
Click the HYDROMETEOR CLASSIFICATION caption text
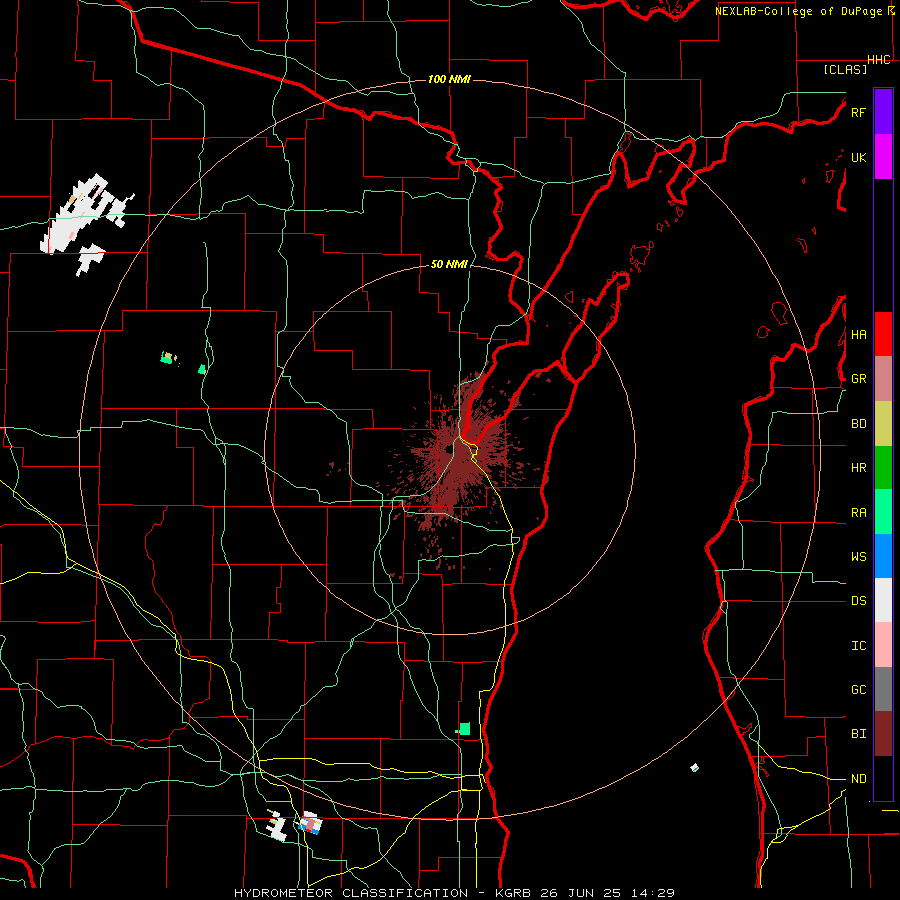click(x=351, y=893)
